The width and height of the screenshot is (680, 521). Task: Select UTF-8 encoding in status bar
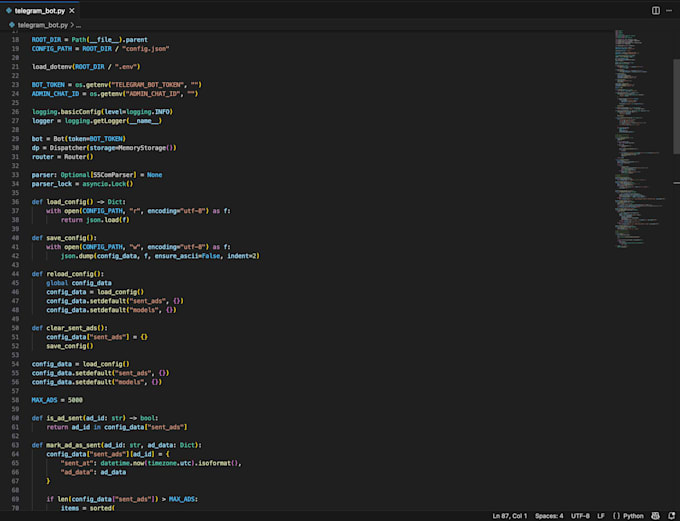click(580, 516)
